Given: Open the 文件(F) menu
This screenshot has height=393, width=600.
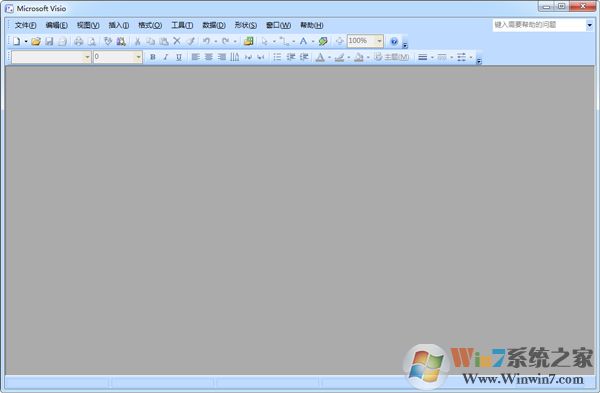Looking at the screenshot, I should coord(26,25).
